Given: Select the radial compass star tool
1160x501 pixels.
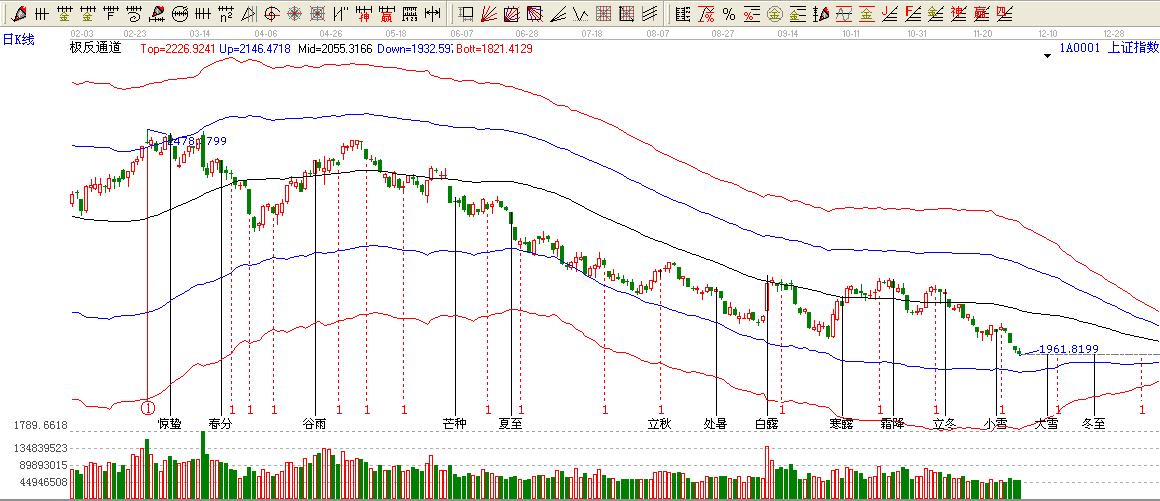Looking at the screenshot, I should tap(295, 14).
